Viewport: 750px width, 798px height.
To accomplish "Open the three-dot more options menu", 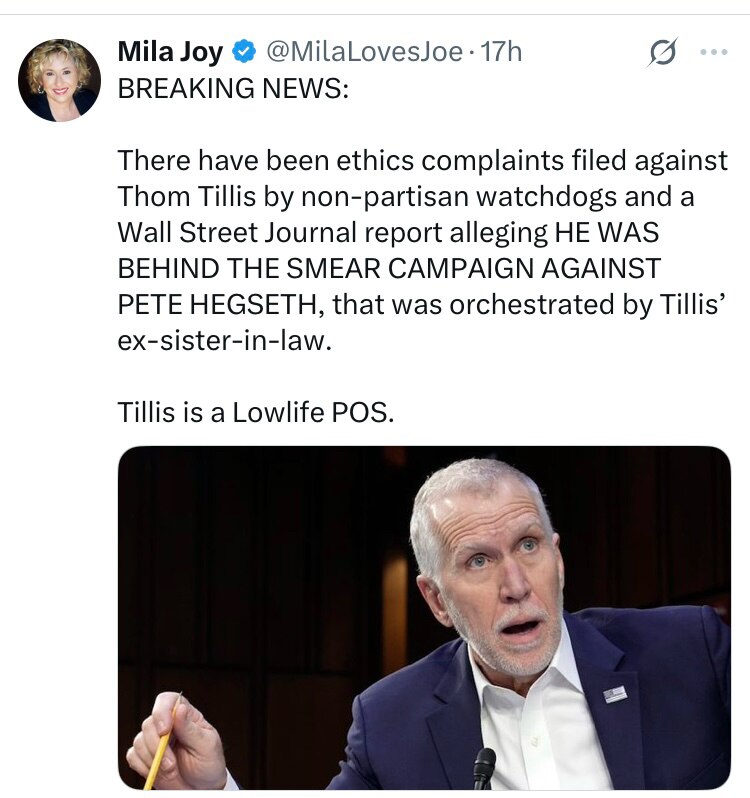I will click(713, 51).
